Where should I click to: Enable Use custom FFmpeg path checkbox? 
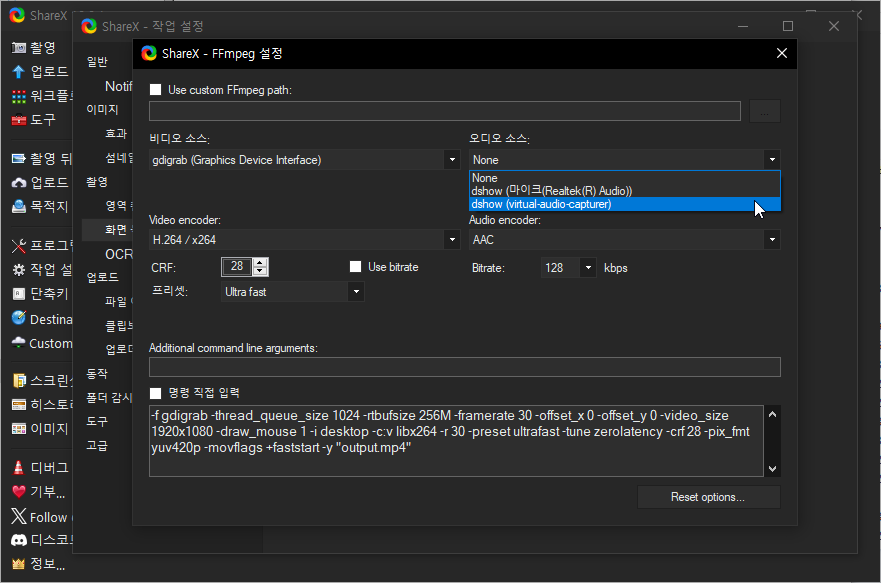click(x=156, y=90)
